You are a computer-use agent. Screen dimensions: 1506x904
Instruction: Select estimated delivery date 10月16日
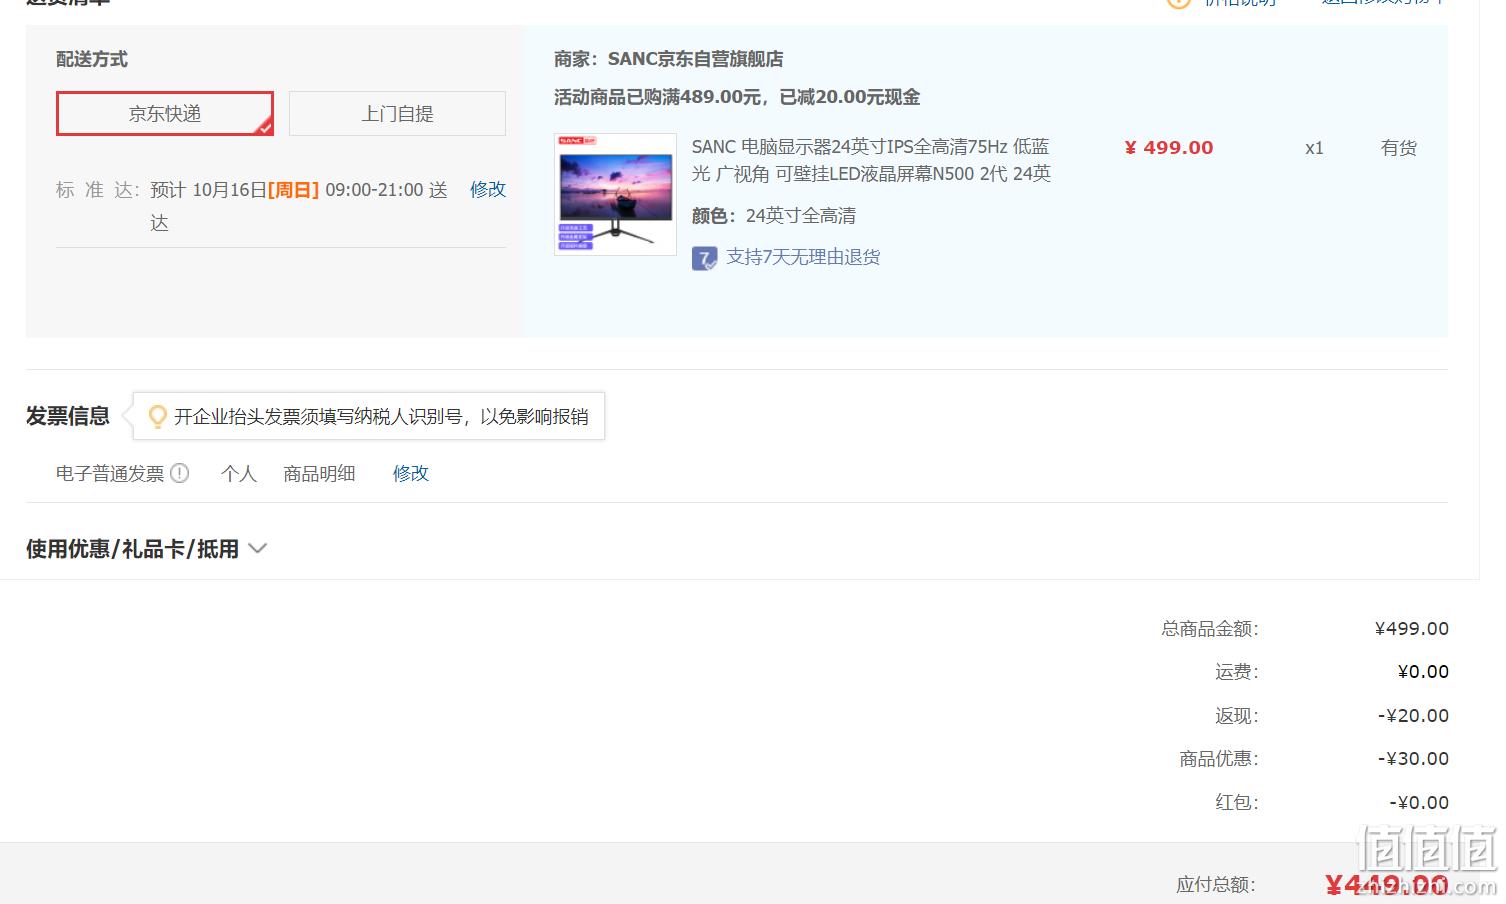229,190
